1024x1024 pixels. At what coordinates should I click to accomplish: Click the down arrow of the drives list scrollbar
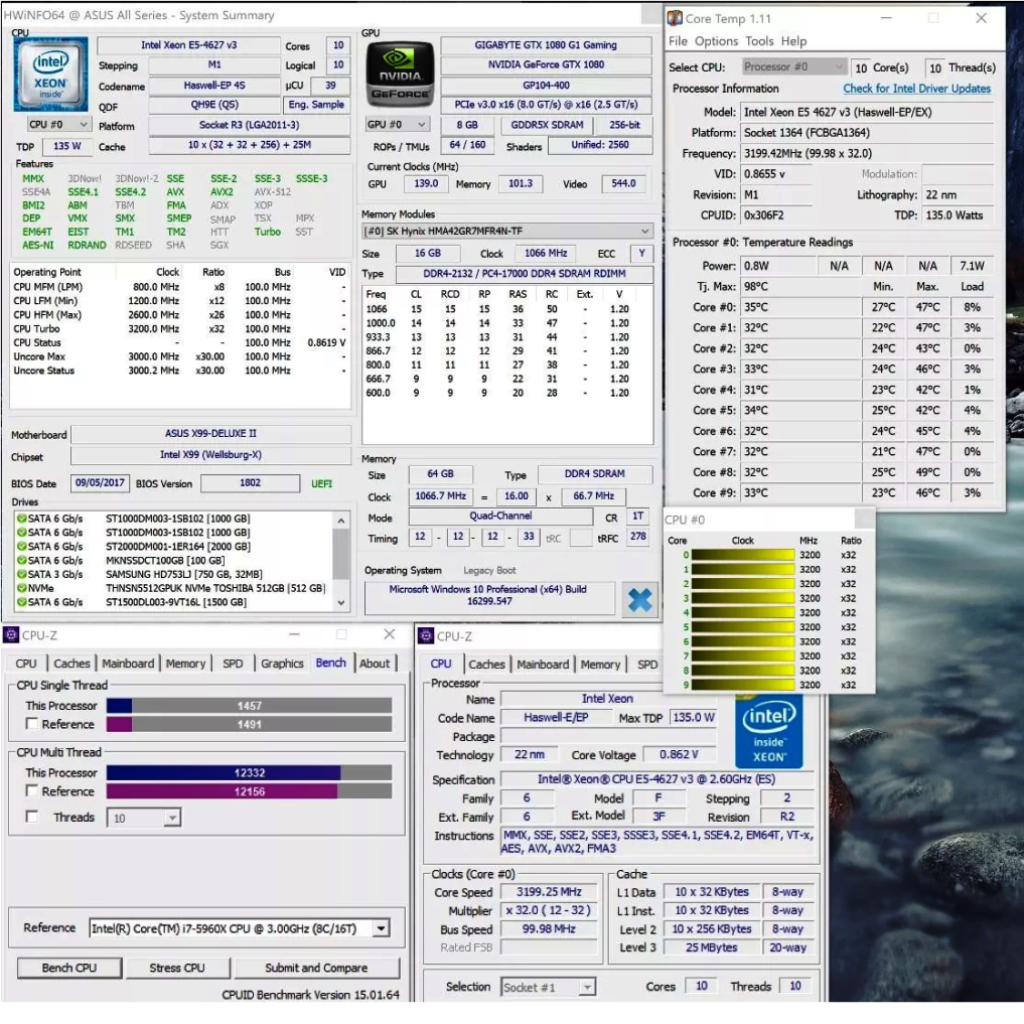pyautogui.click(x=341, y=603)
